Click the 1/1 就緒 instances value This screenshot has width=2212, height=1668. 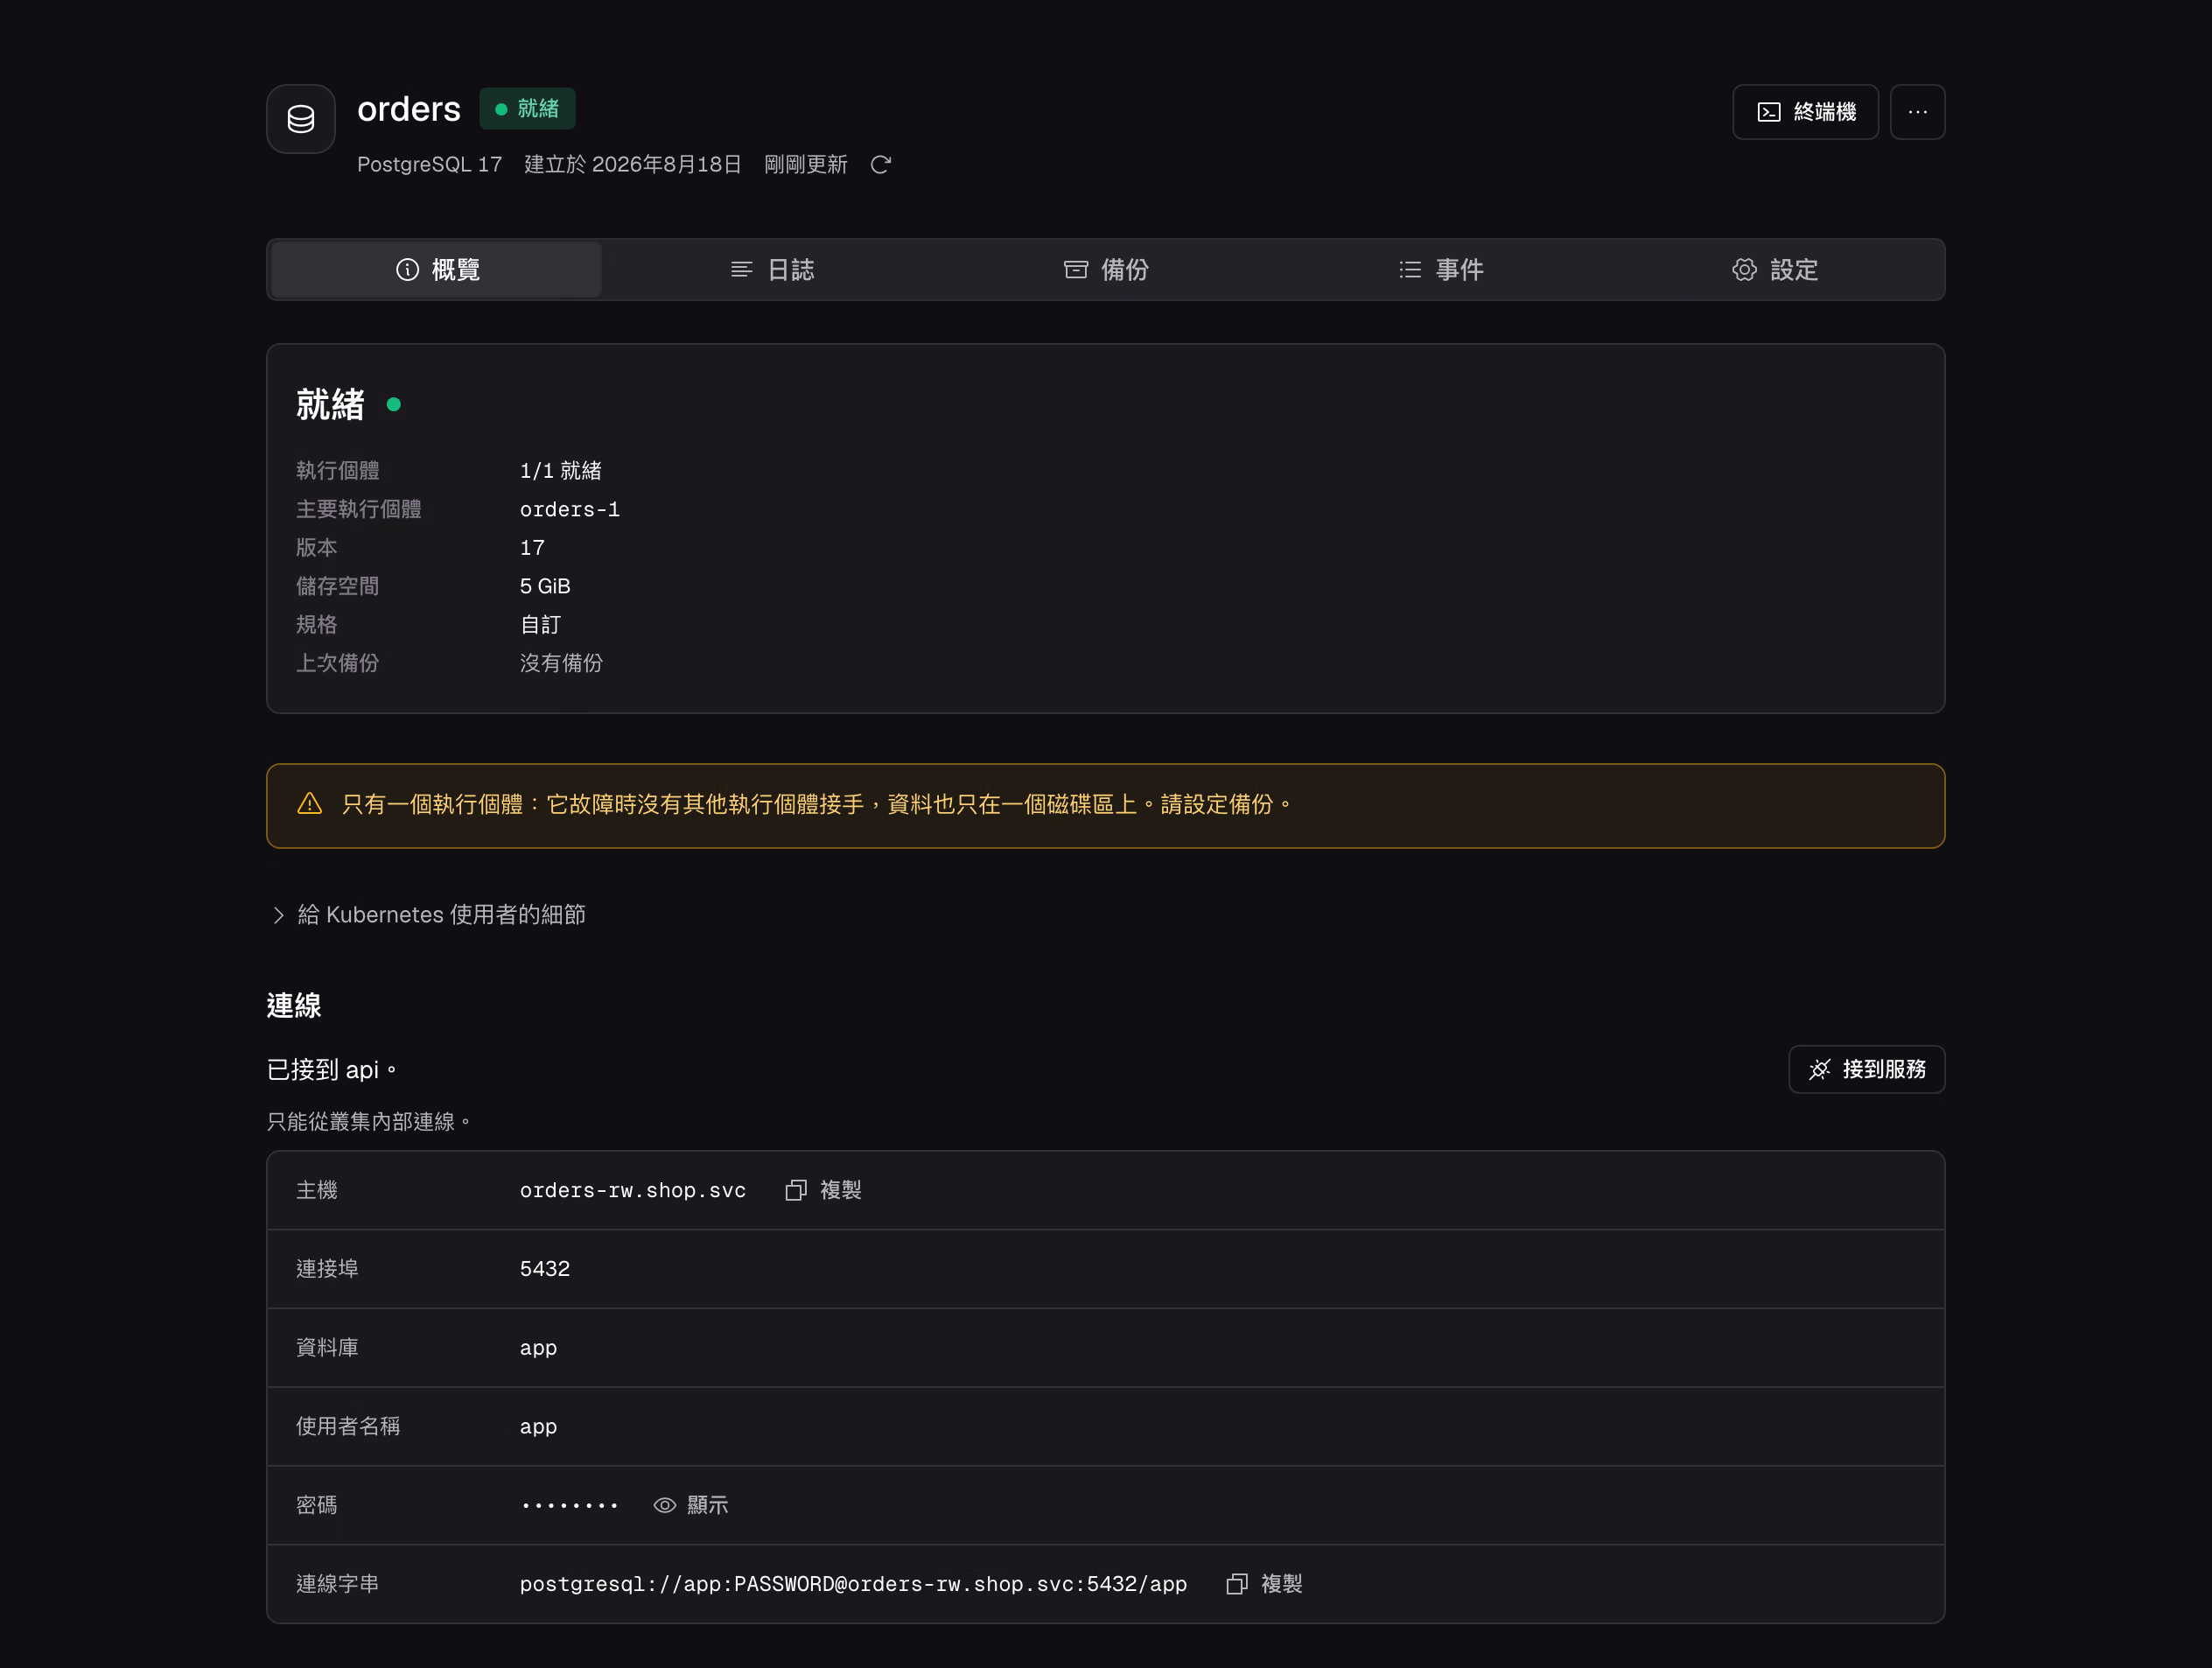point(560,471)
